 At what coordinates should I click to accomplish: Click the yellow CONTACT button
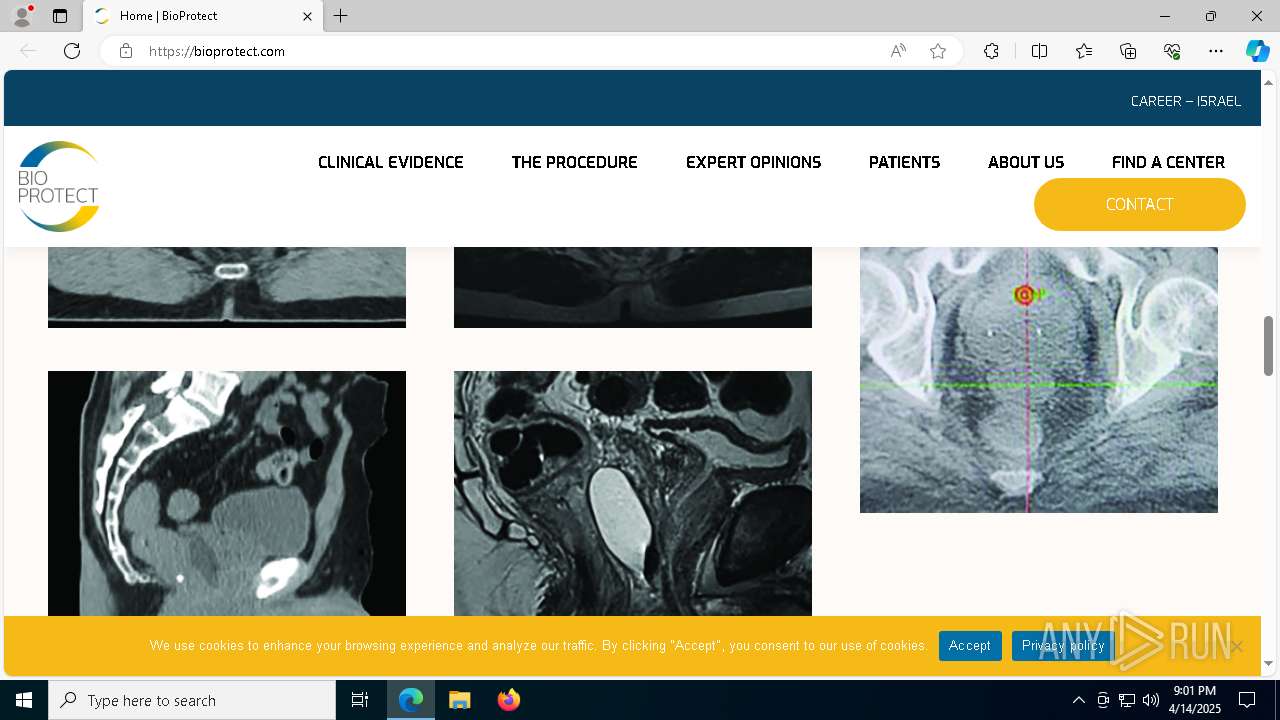tap(1140, 204)
